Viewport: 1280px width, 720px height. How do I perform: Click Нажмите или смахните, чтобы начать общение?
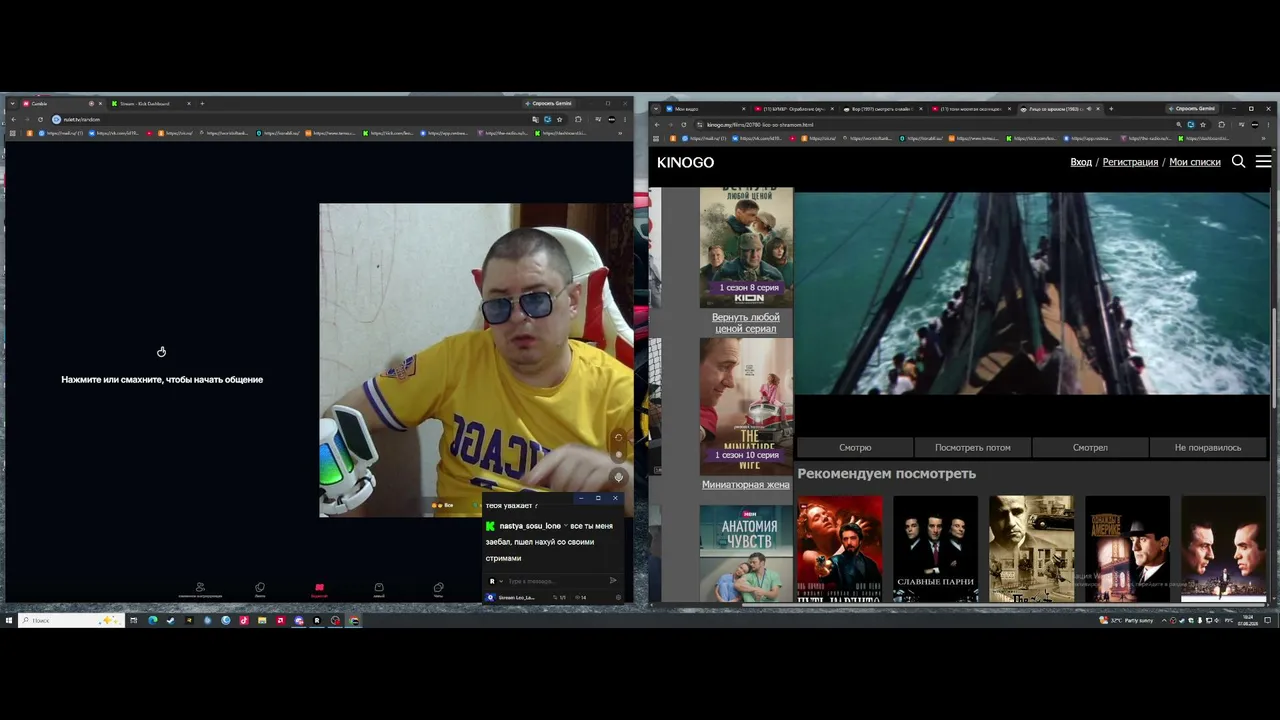pos(162,380)
